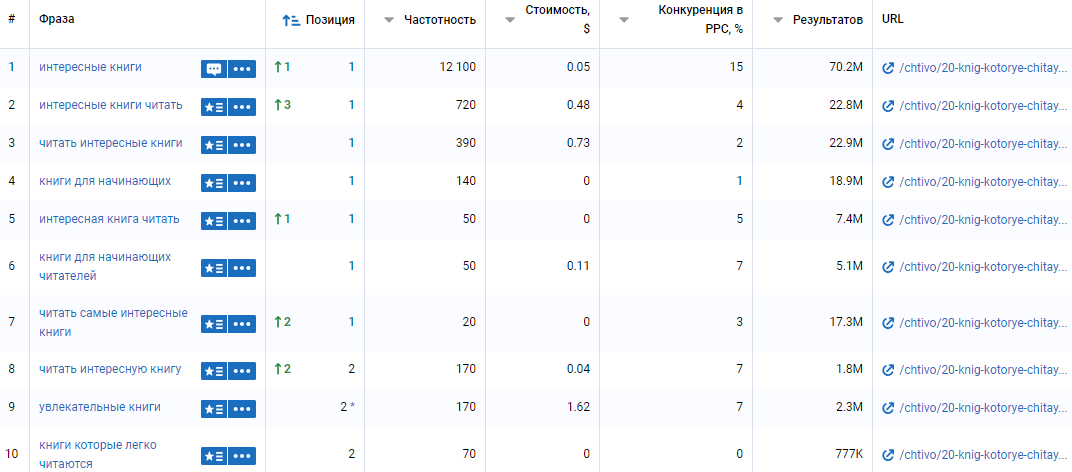Open the keyword 'читать самые интересные книги'
The image size is (1072, 472).
(113, 322)
